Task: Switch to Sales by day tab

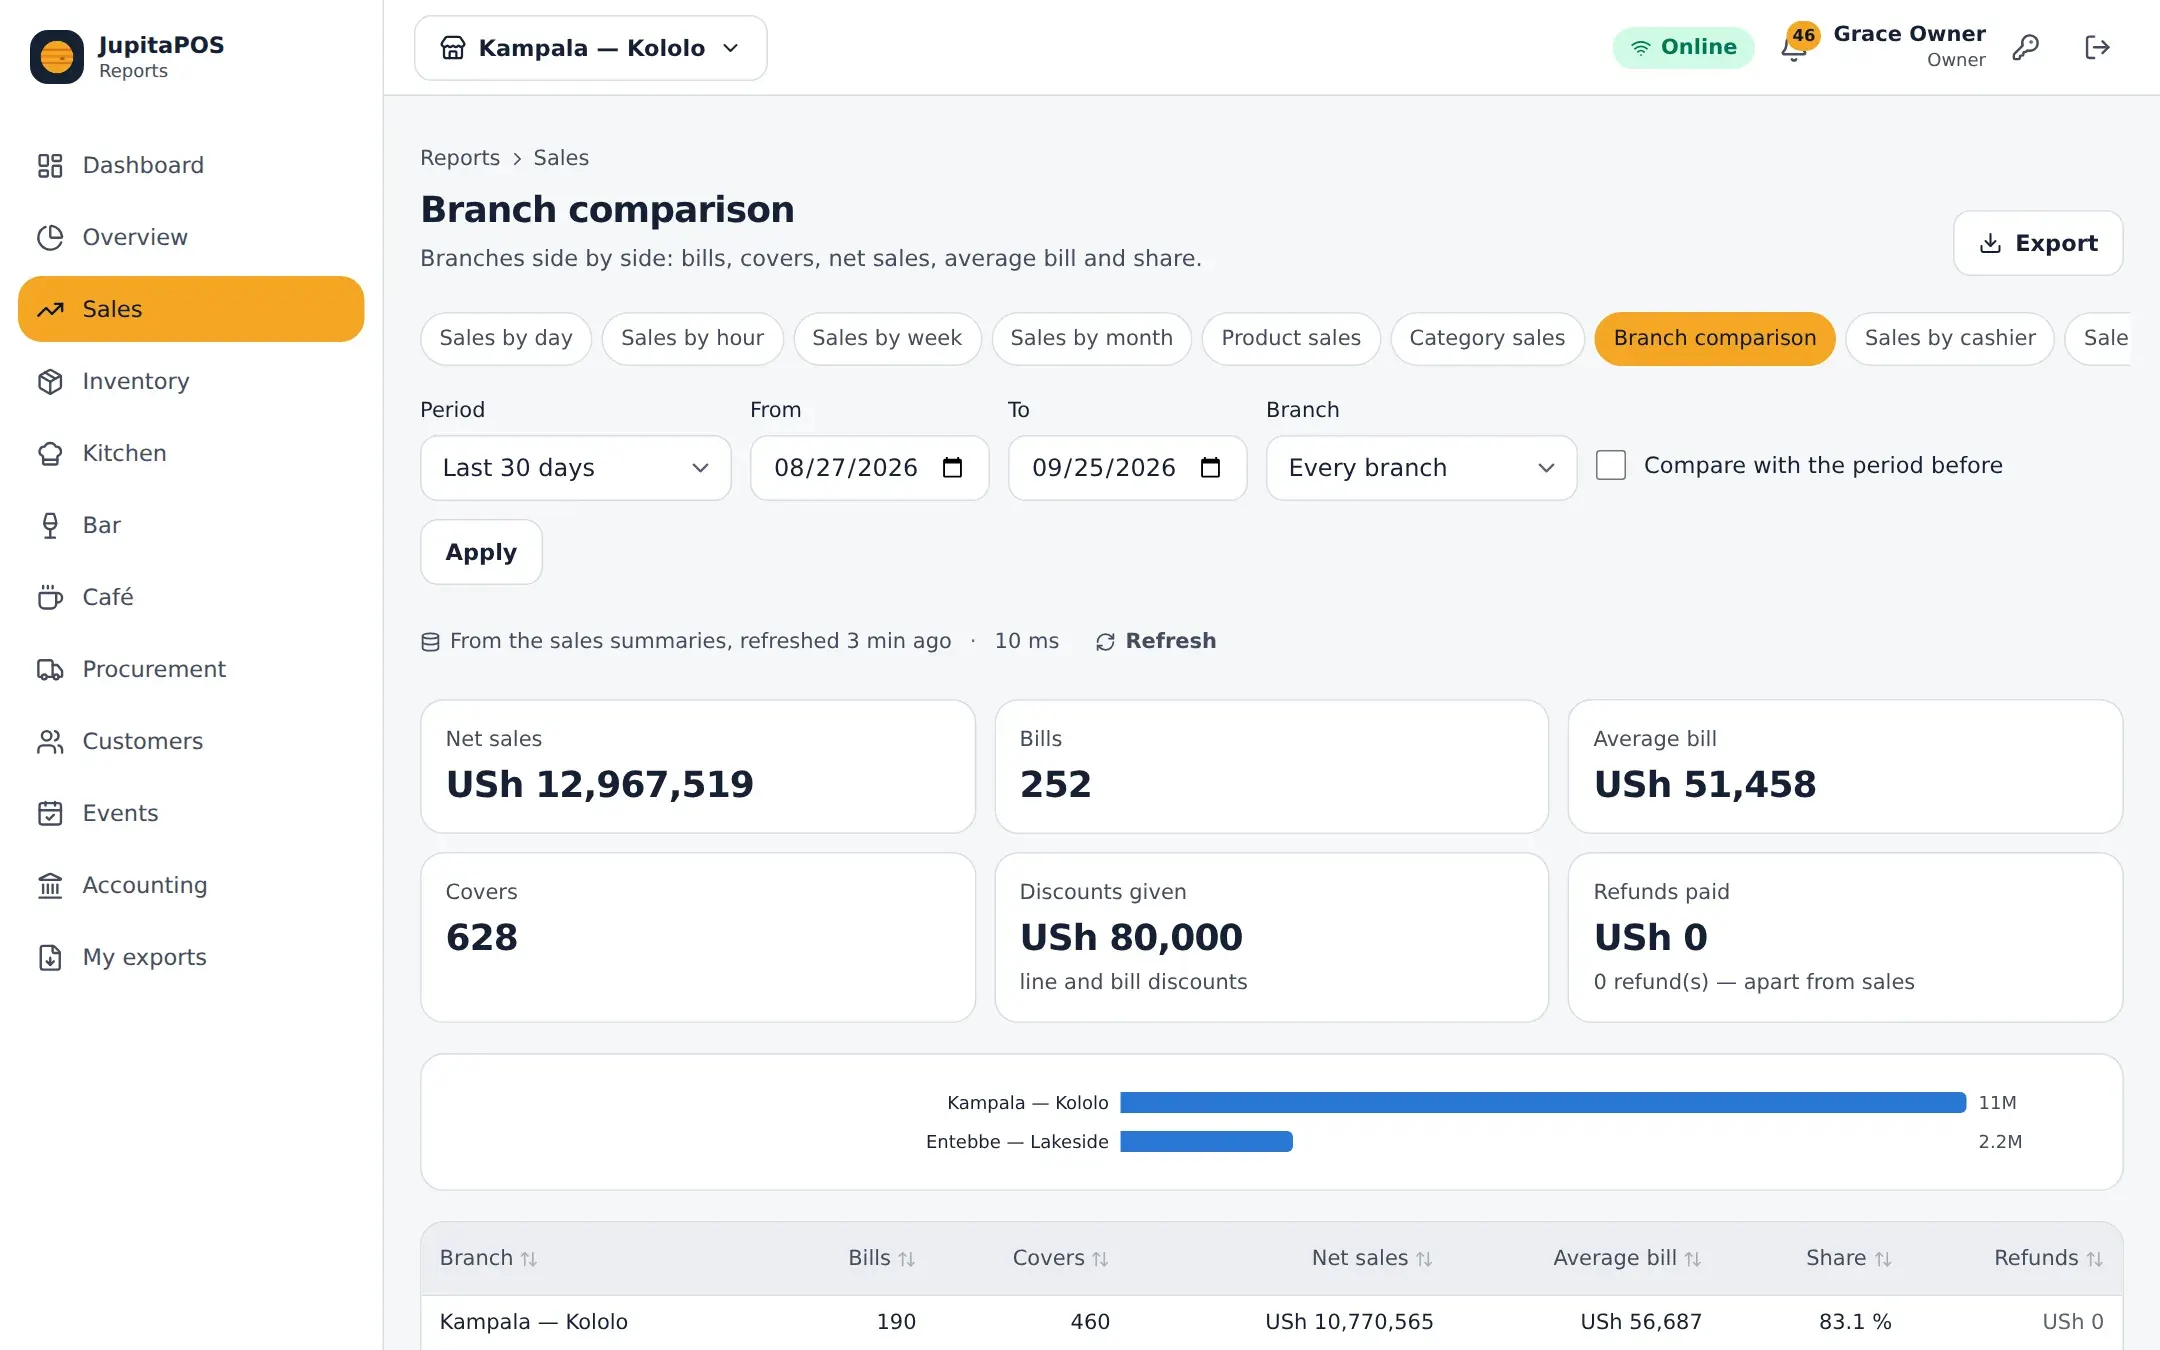Action: click(x=506, y=338)
